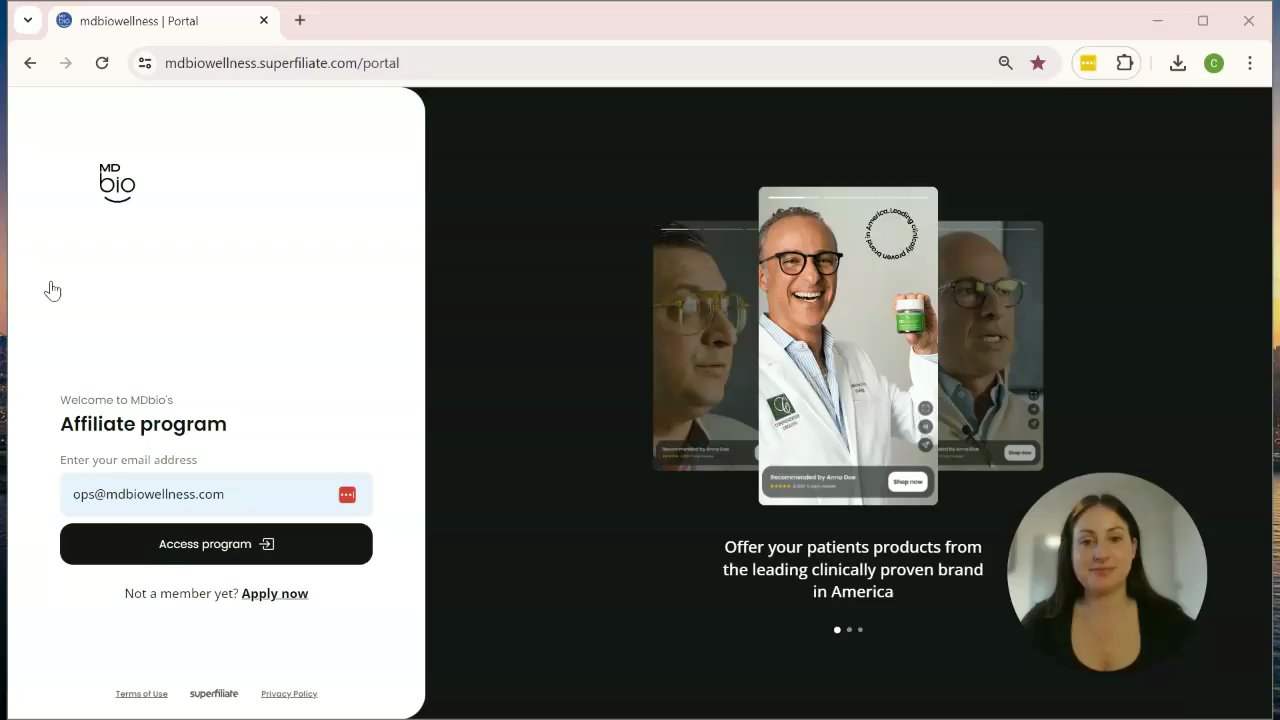Open the Extensions puzzle icon

[x=1125, y=63]
